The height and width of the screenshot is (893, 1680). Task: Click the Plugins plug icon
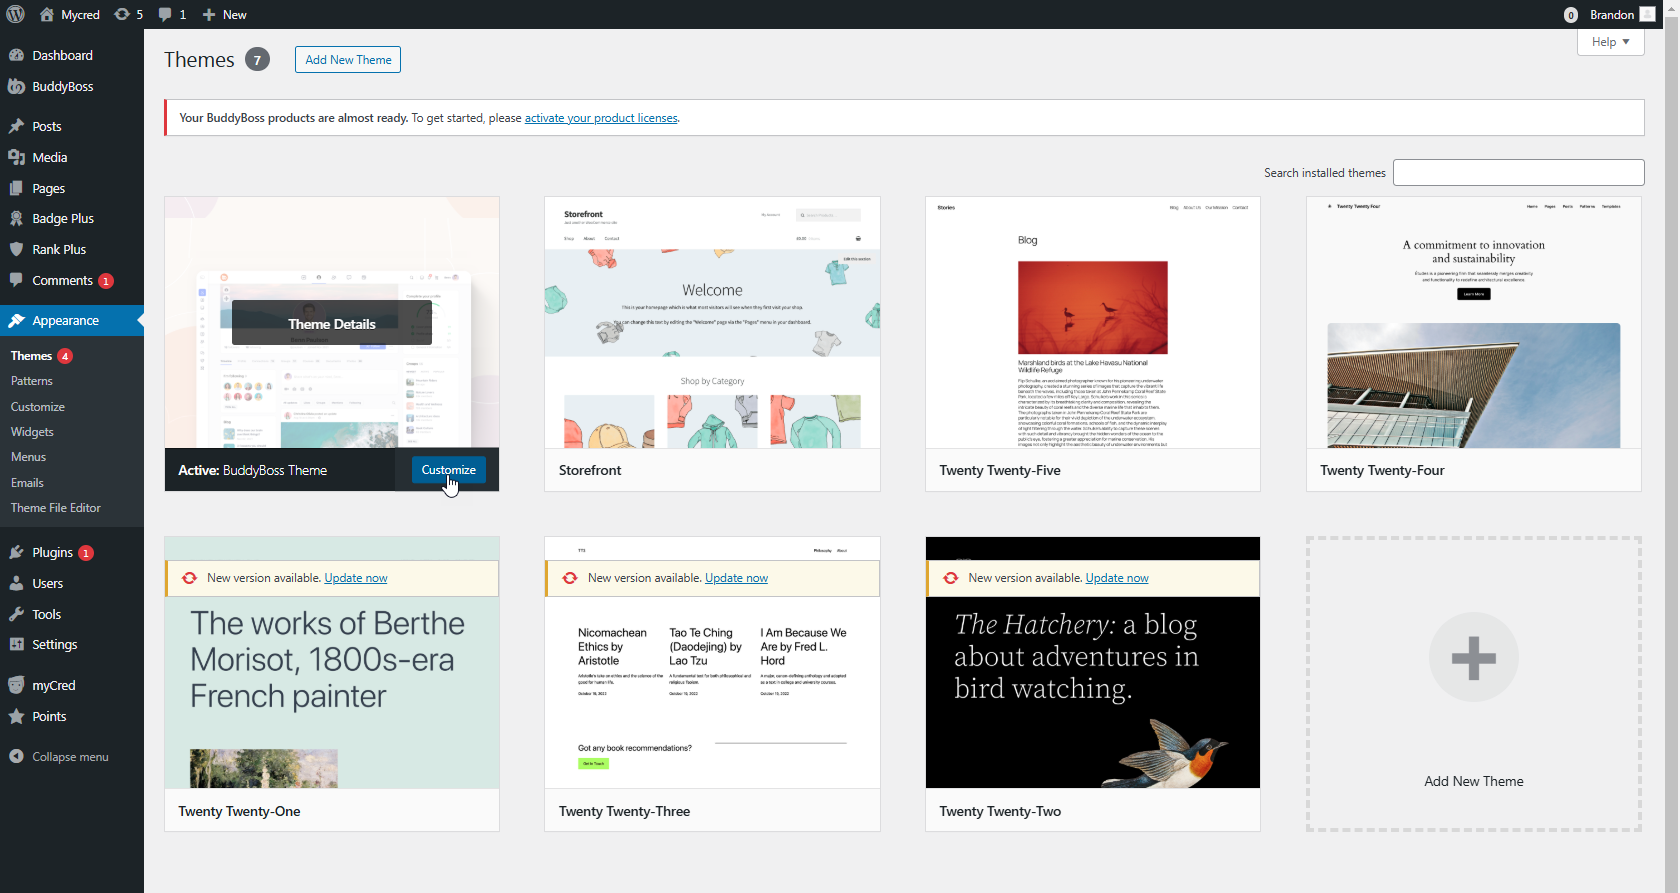click(x=16, y=552)
